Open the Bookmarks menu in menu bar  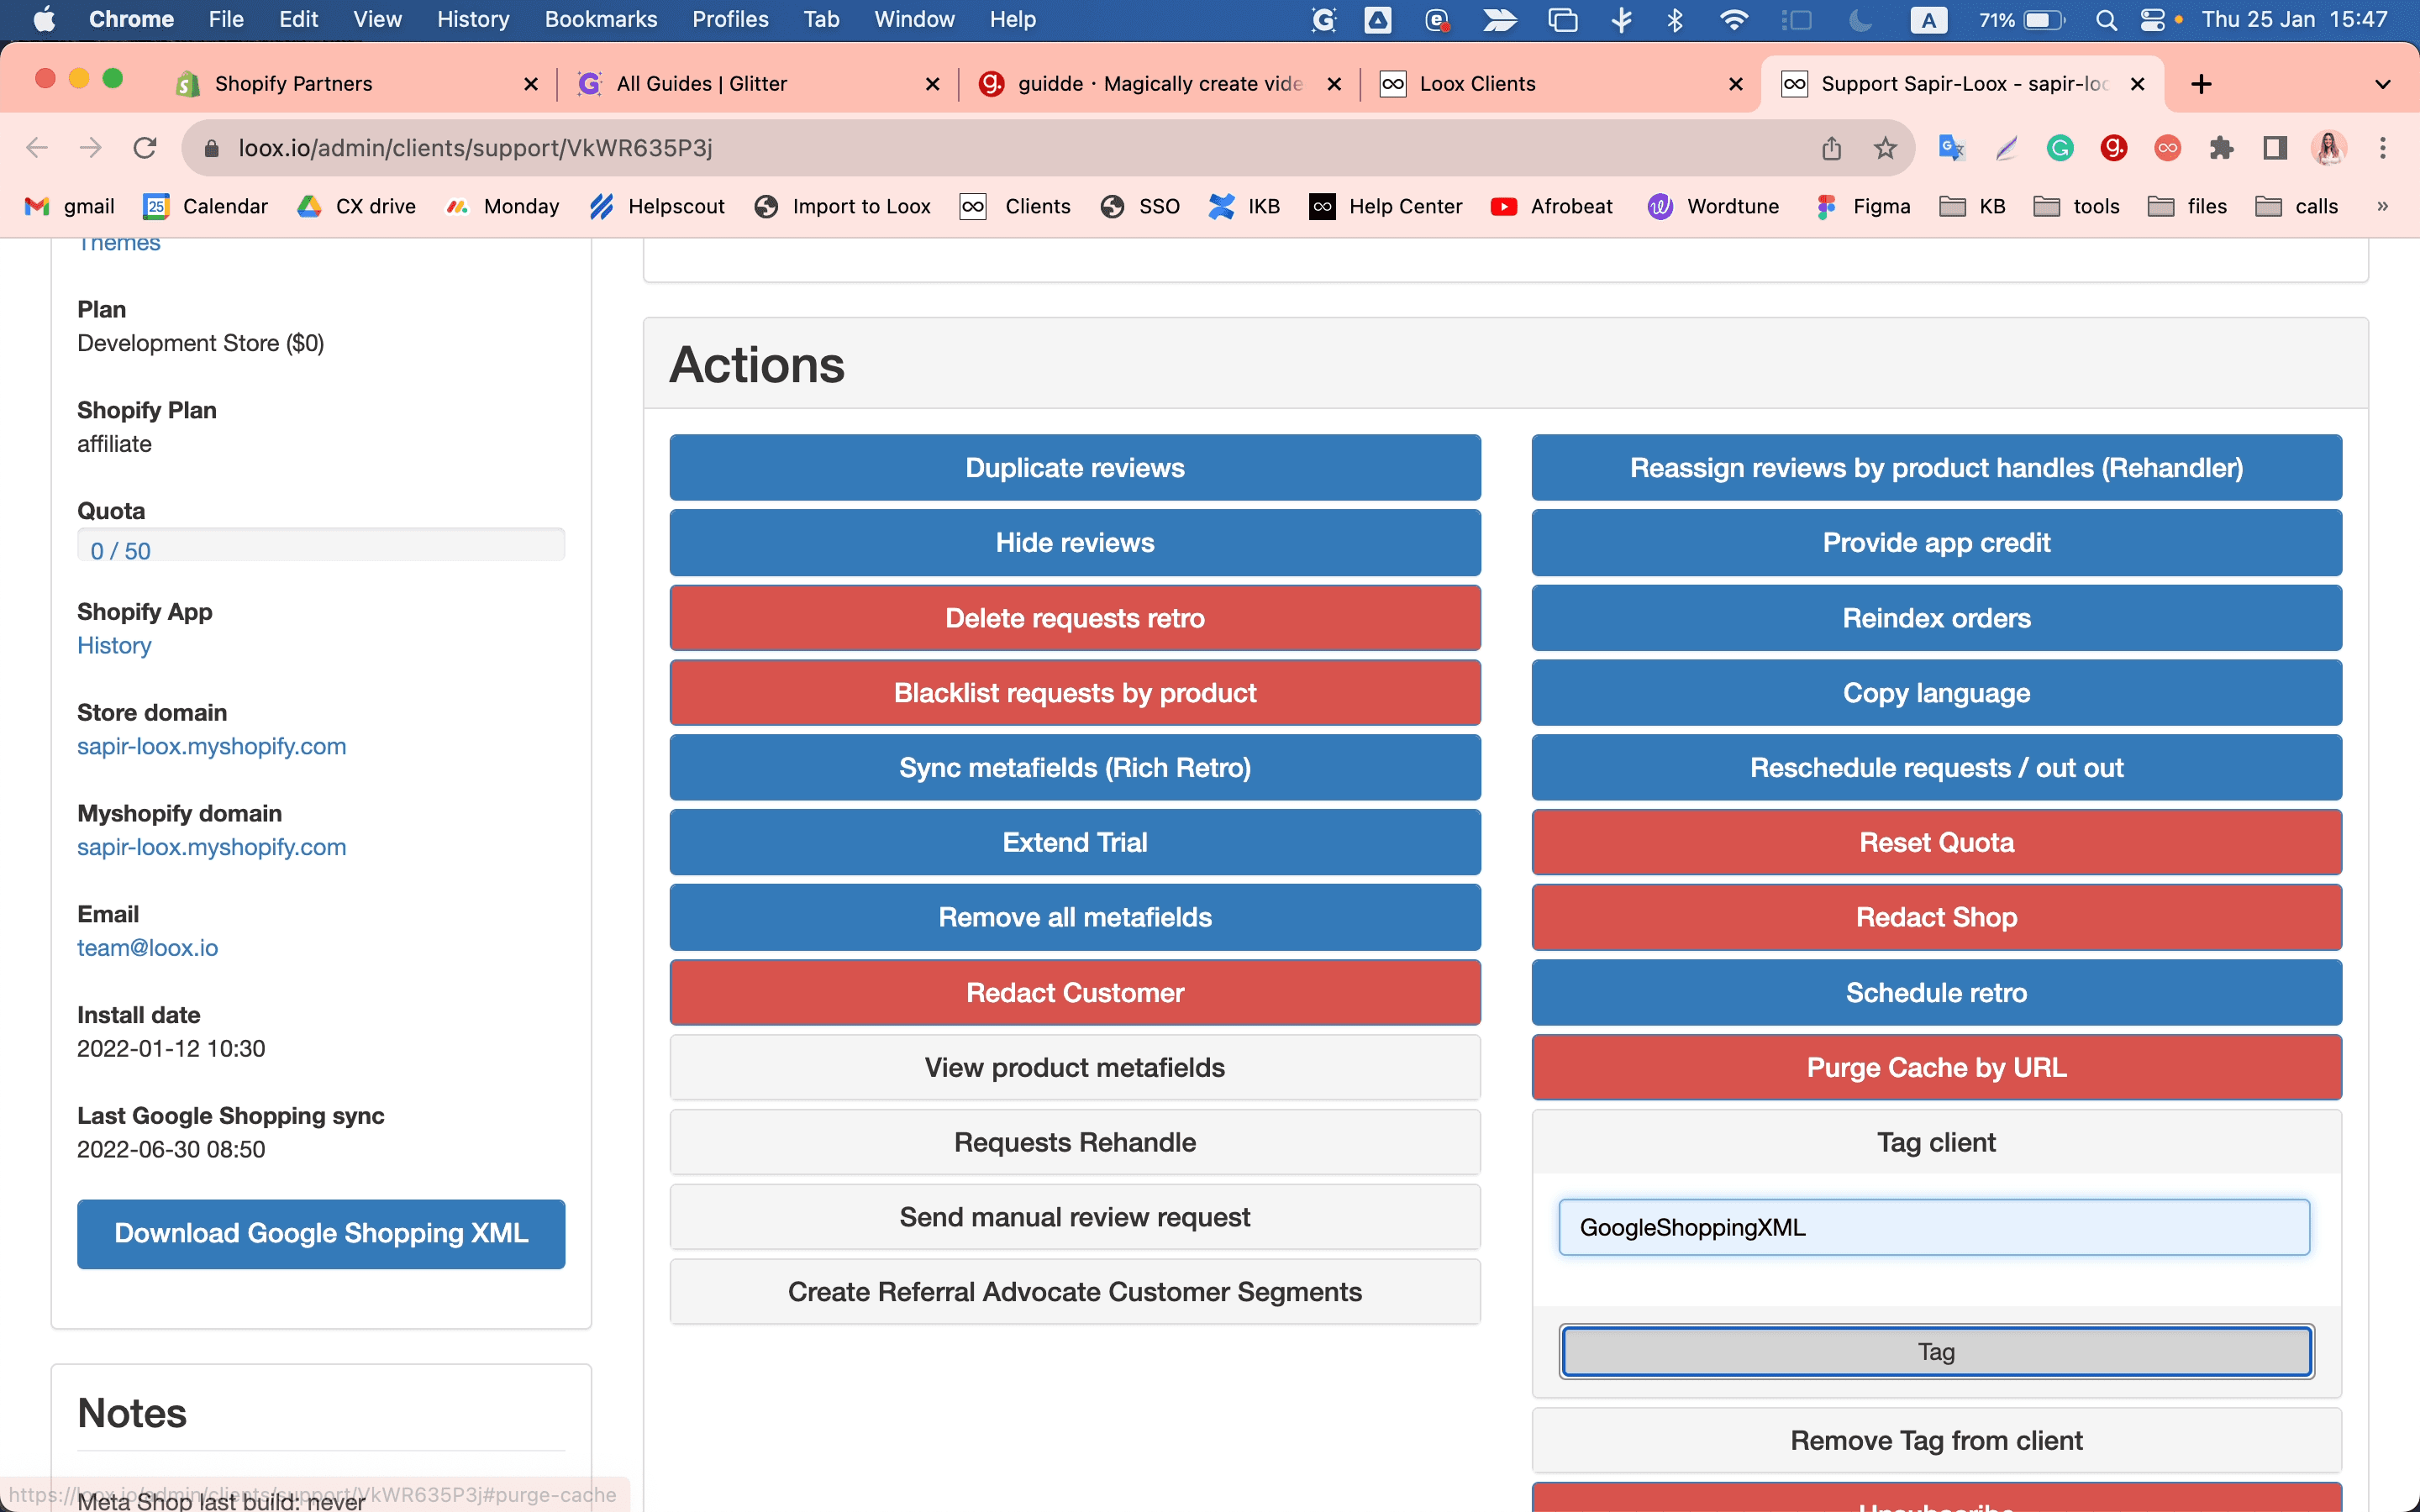point(601,20)
